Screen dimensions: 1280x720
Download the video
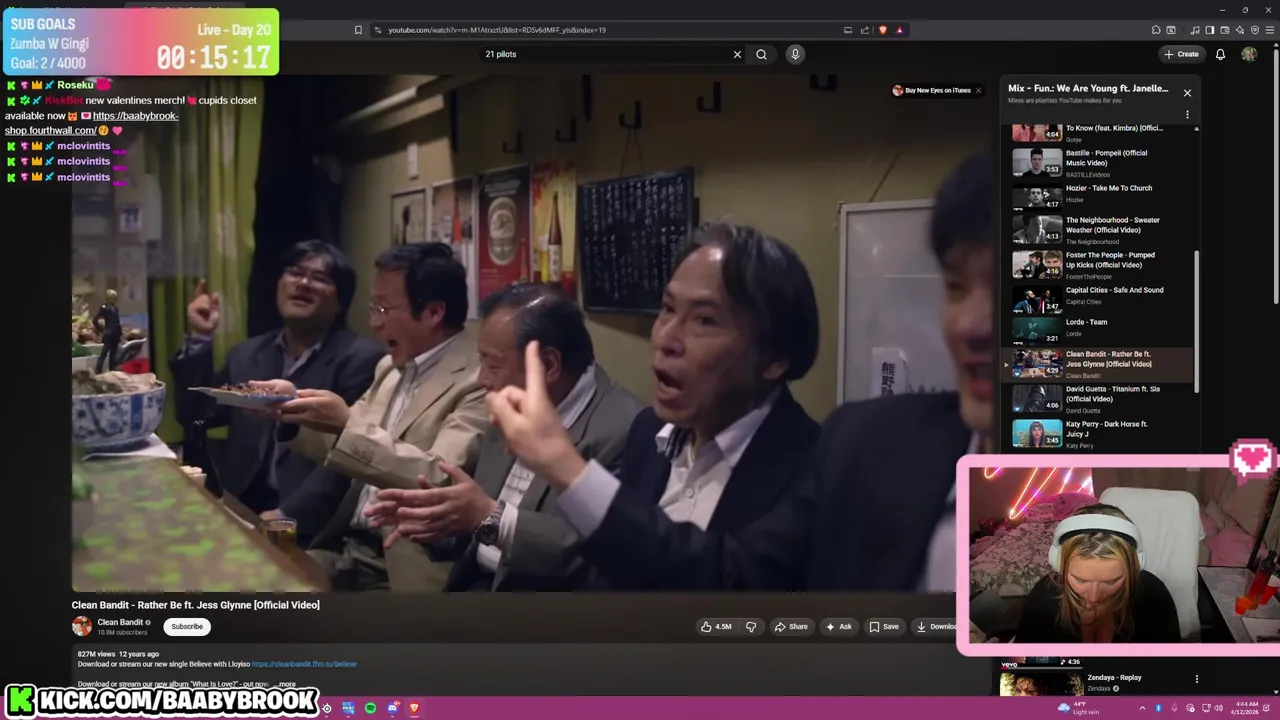[936, 627]
